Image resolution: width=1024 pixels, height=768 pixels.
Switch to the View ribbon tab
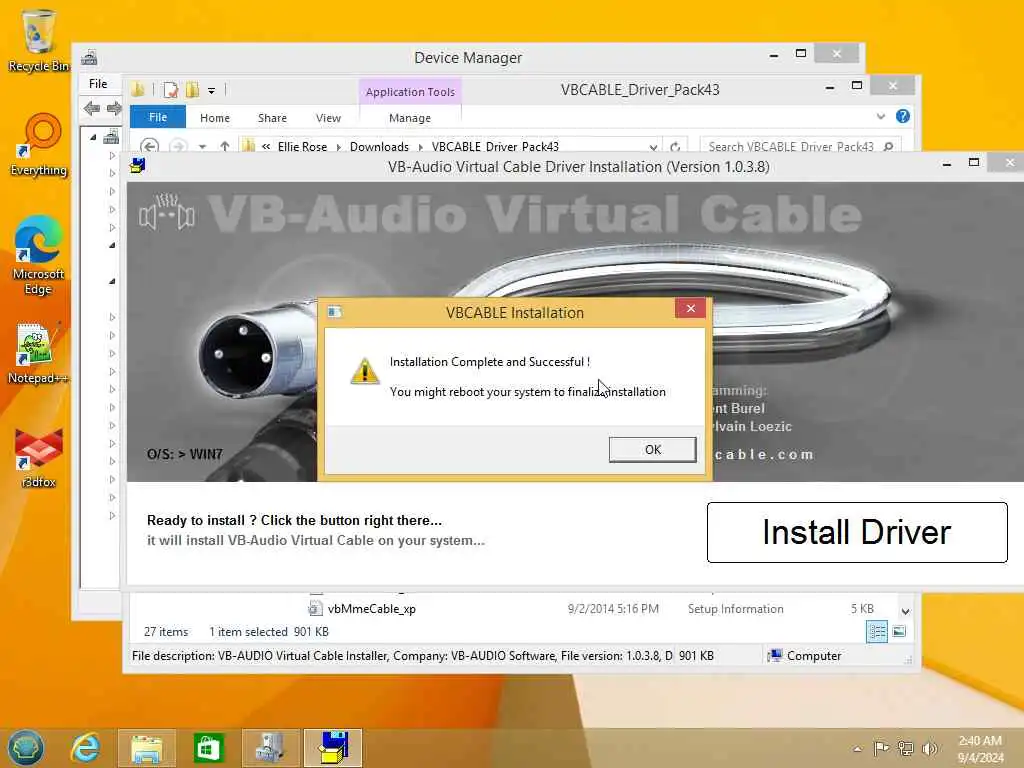pos(328,118)
